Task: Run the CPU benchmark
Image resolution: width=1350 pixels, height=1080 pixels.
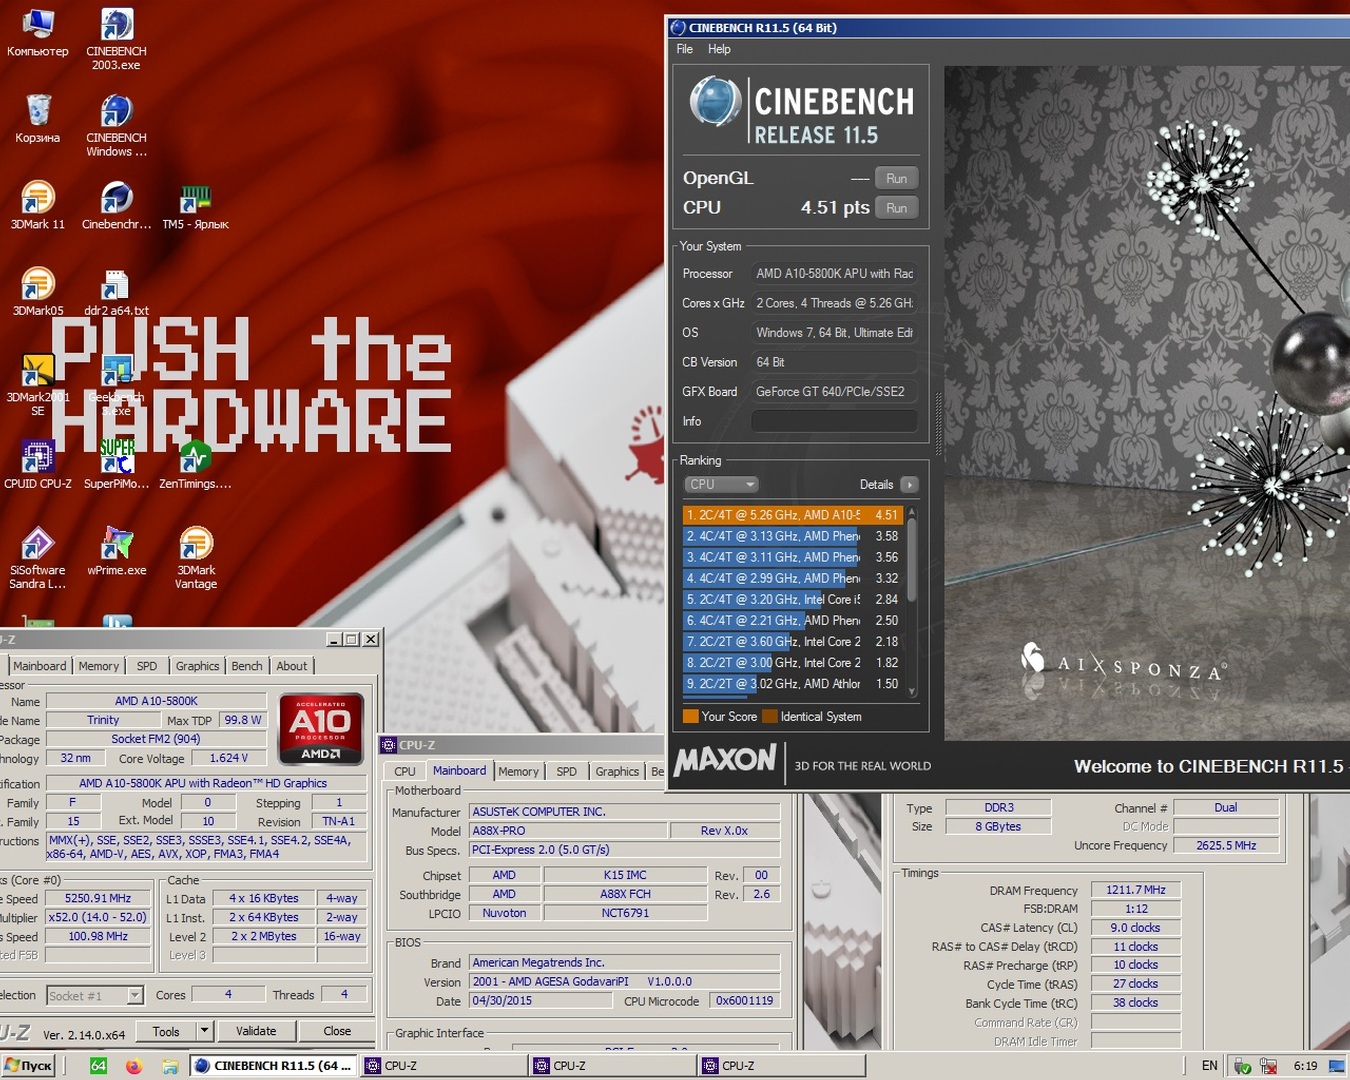Action: [896, 208]
